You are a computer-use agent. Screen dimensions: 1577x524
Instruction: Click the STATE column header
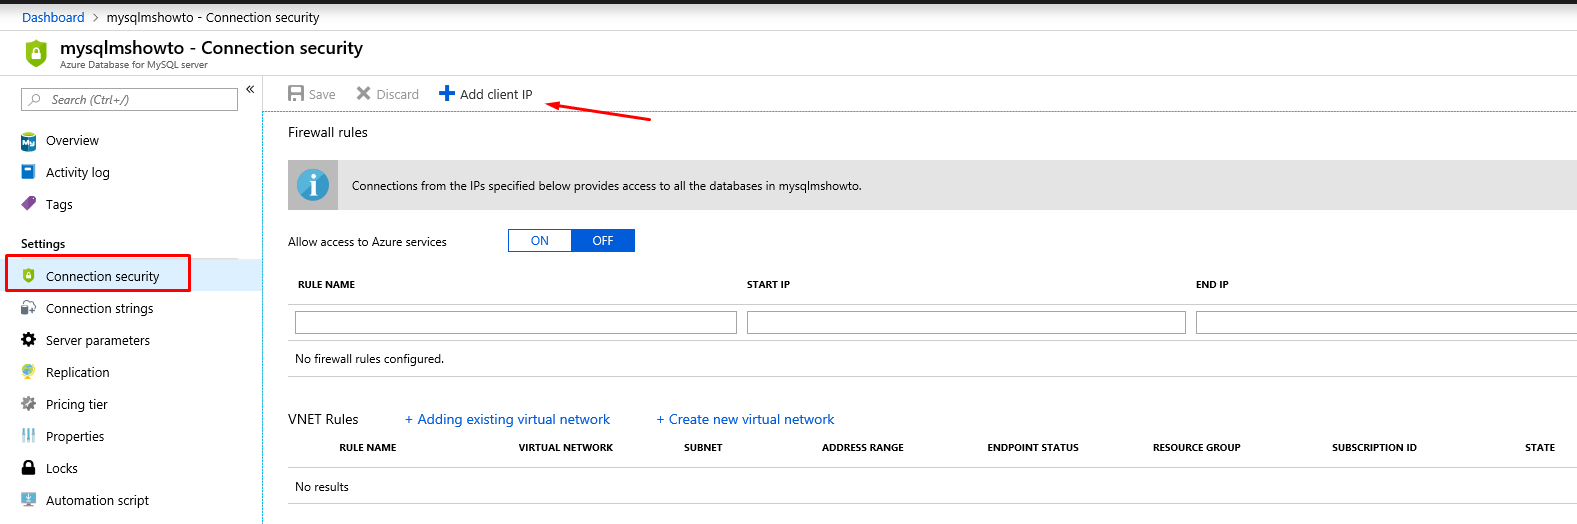tap(1540, 448)
